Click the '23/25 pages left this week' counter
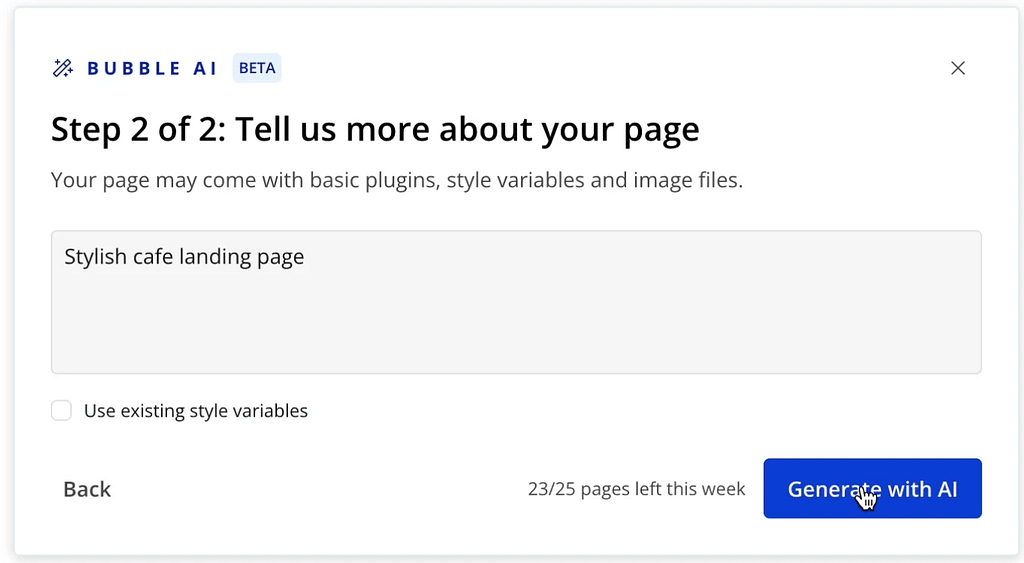The width and height of the screenshot is (1024, 563). (x=636, y=489)
